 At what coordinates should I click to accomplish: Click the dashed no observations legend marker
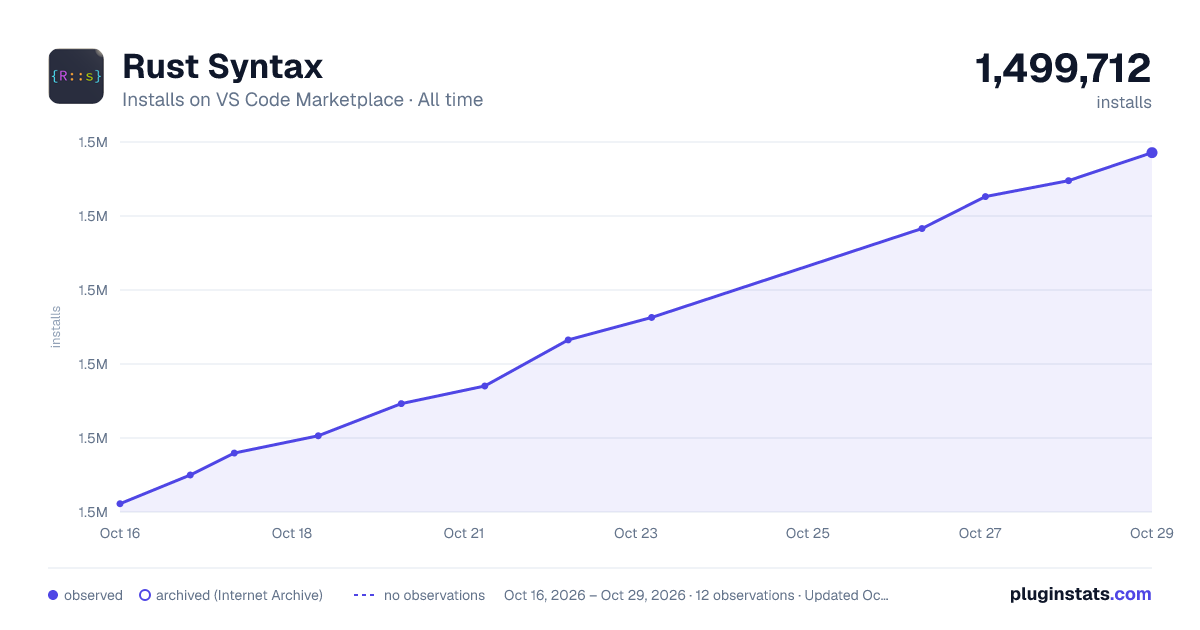364,595
